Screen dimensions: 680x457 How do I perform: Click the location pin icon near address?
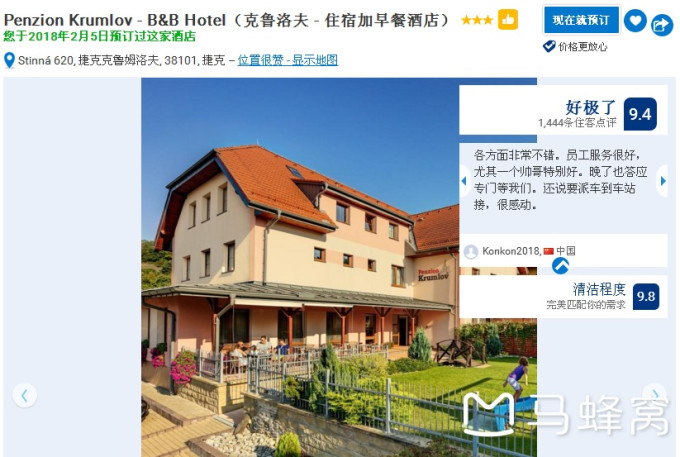click(x=9, y=60)
